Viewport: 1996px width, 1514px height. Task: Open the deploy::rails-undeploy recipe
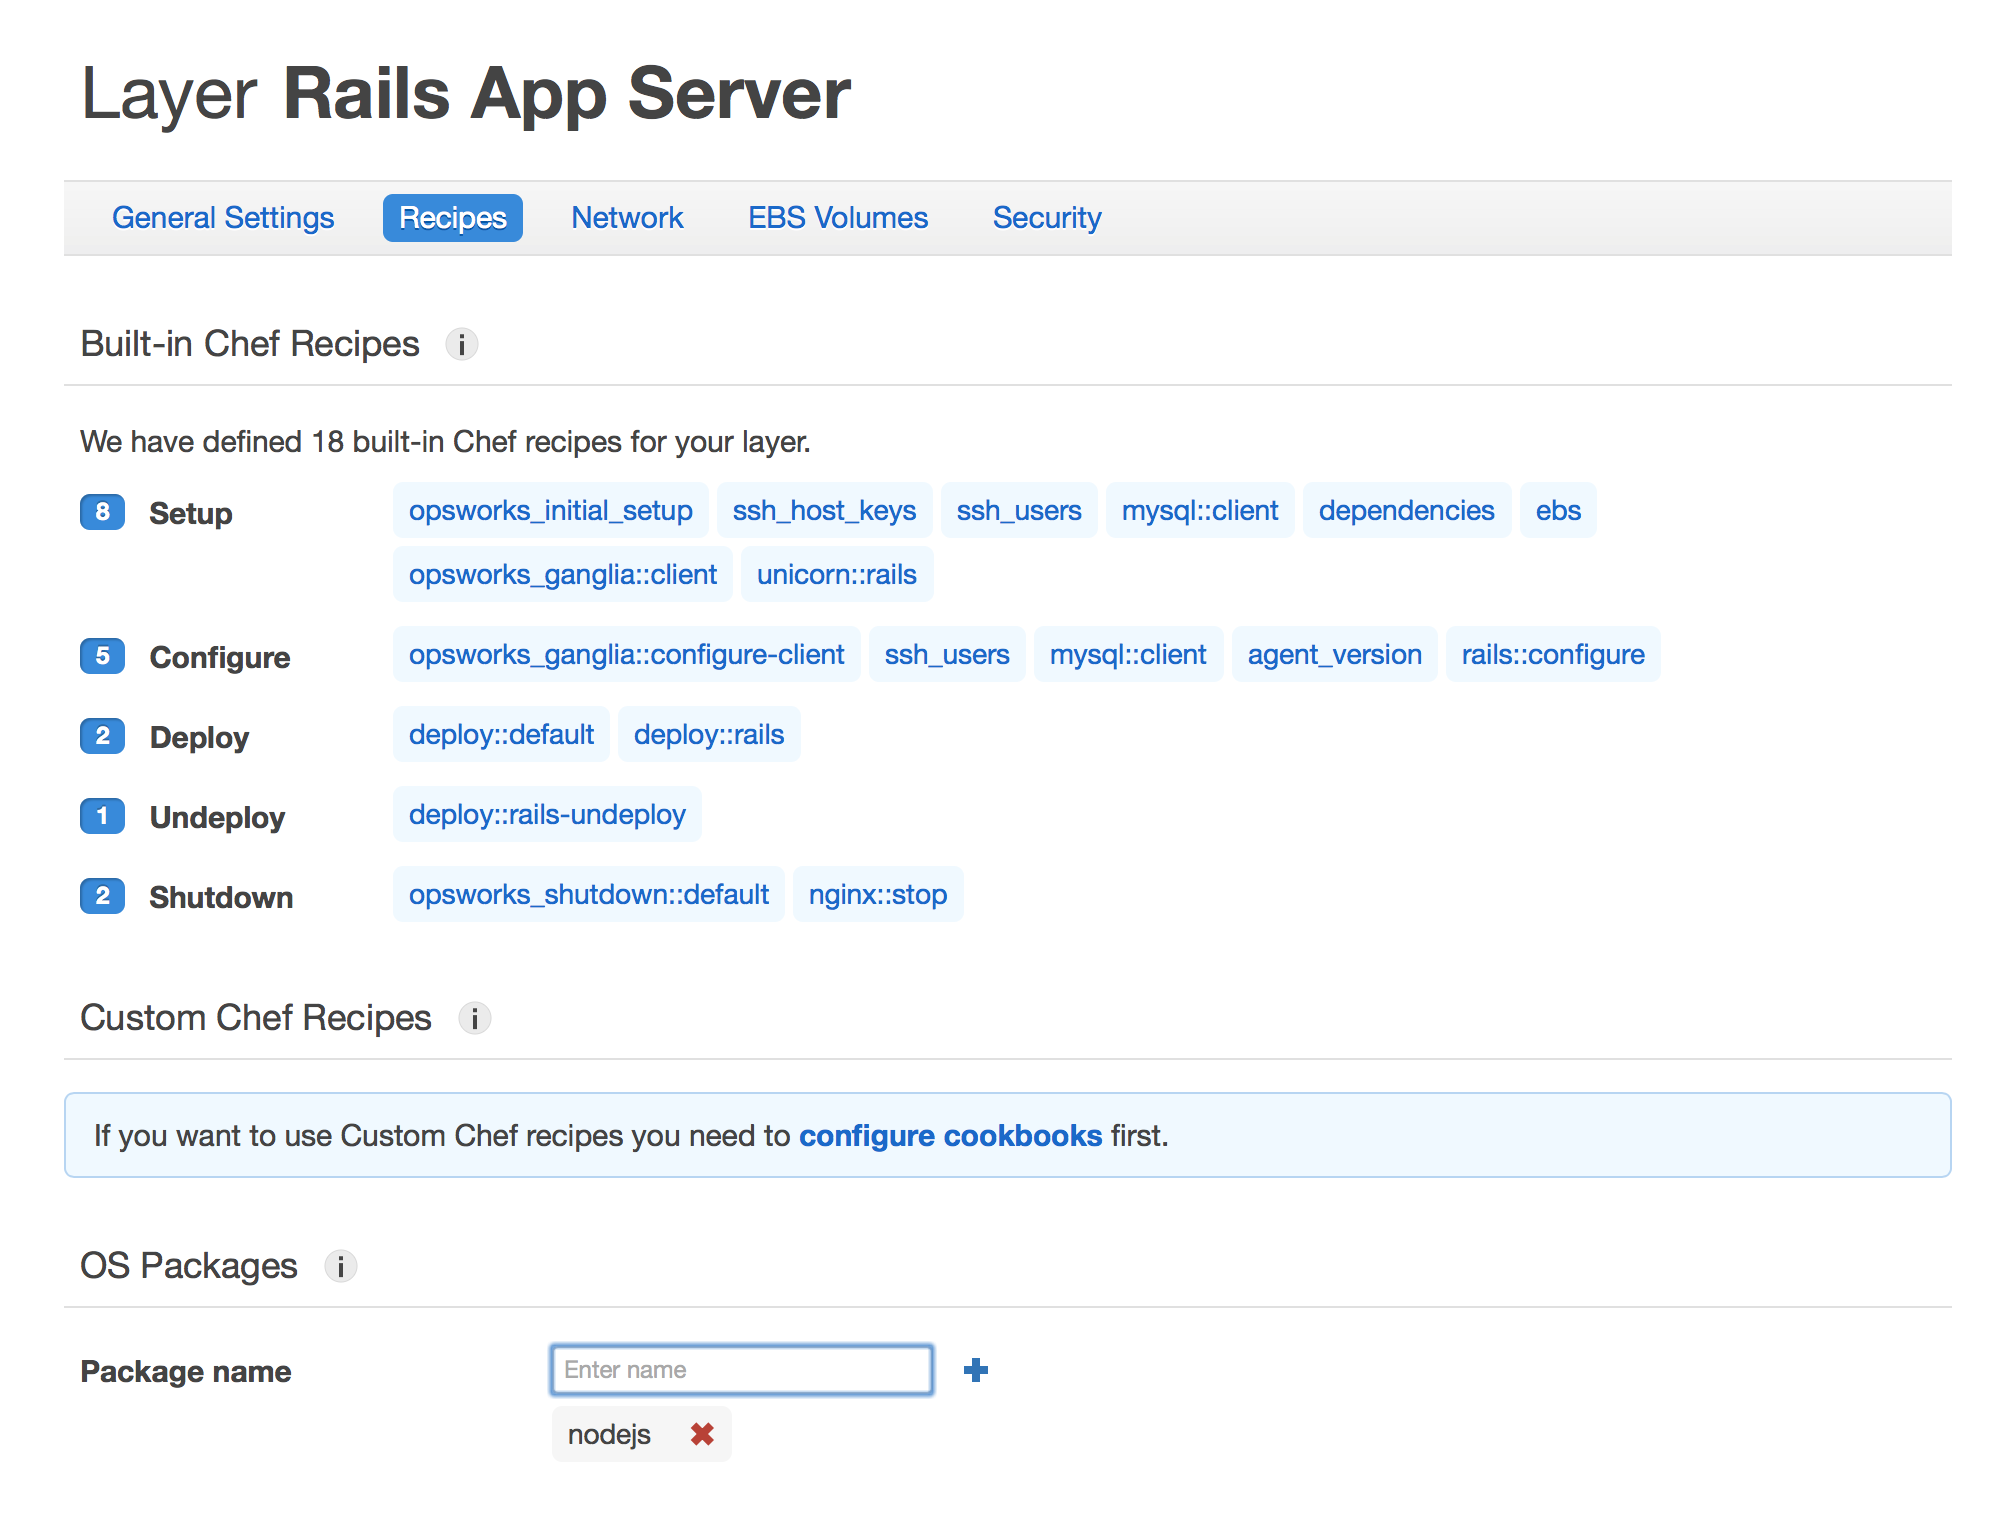[x=547, y=814]
